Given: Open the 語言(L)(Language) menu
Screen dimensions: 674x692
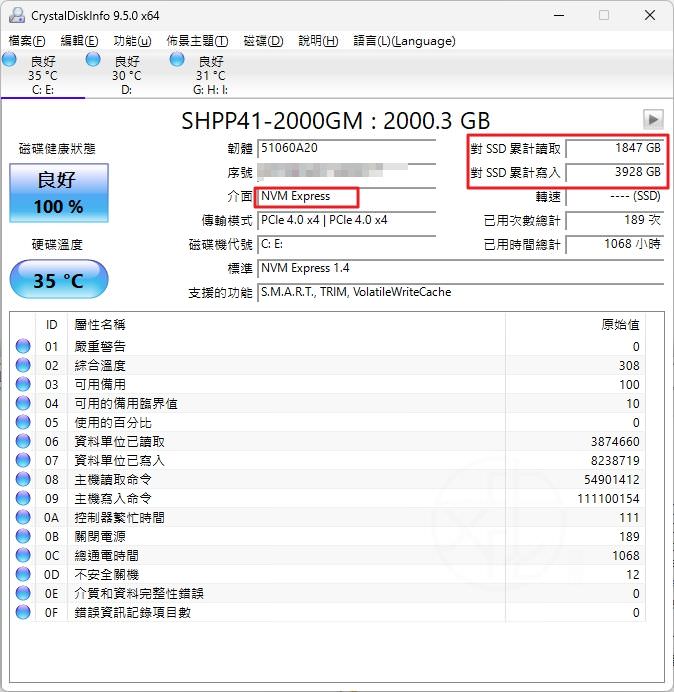Looking at the screenshot, I should click(404, 41).
